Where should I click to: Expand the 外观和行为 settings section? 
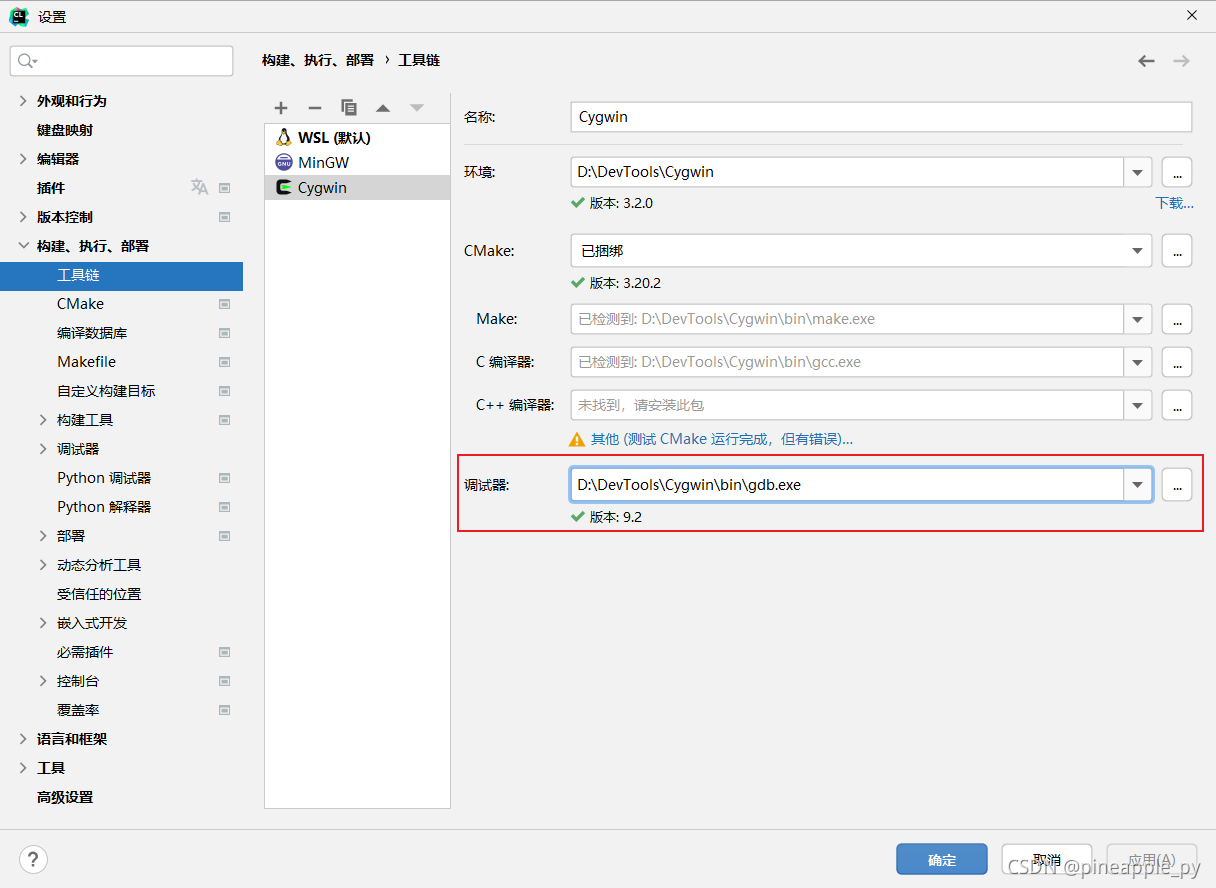coord(23,101)
